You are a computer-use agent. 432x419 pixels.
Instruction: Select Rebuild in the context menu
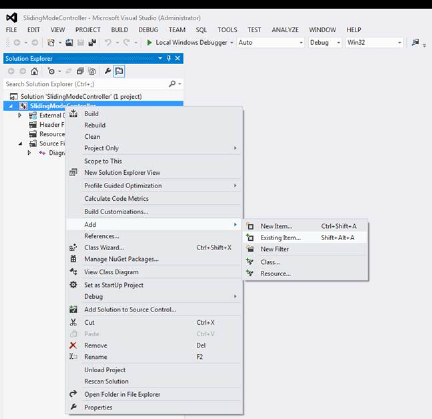(x=95, y=125)
